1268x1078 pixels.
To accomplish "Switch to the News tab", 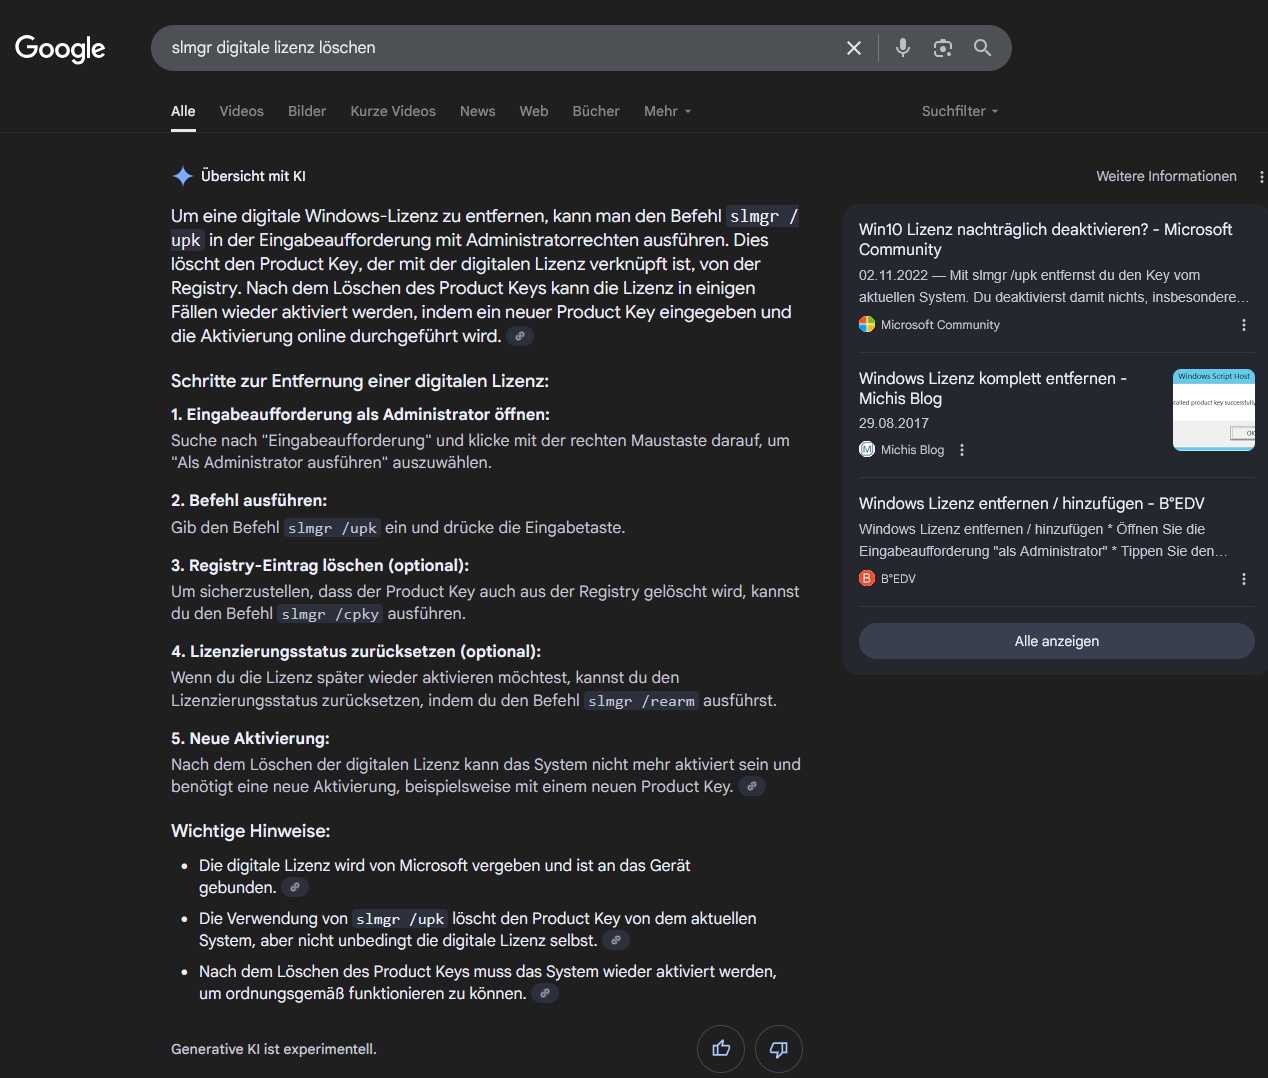I will click(x=478, y=111).
